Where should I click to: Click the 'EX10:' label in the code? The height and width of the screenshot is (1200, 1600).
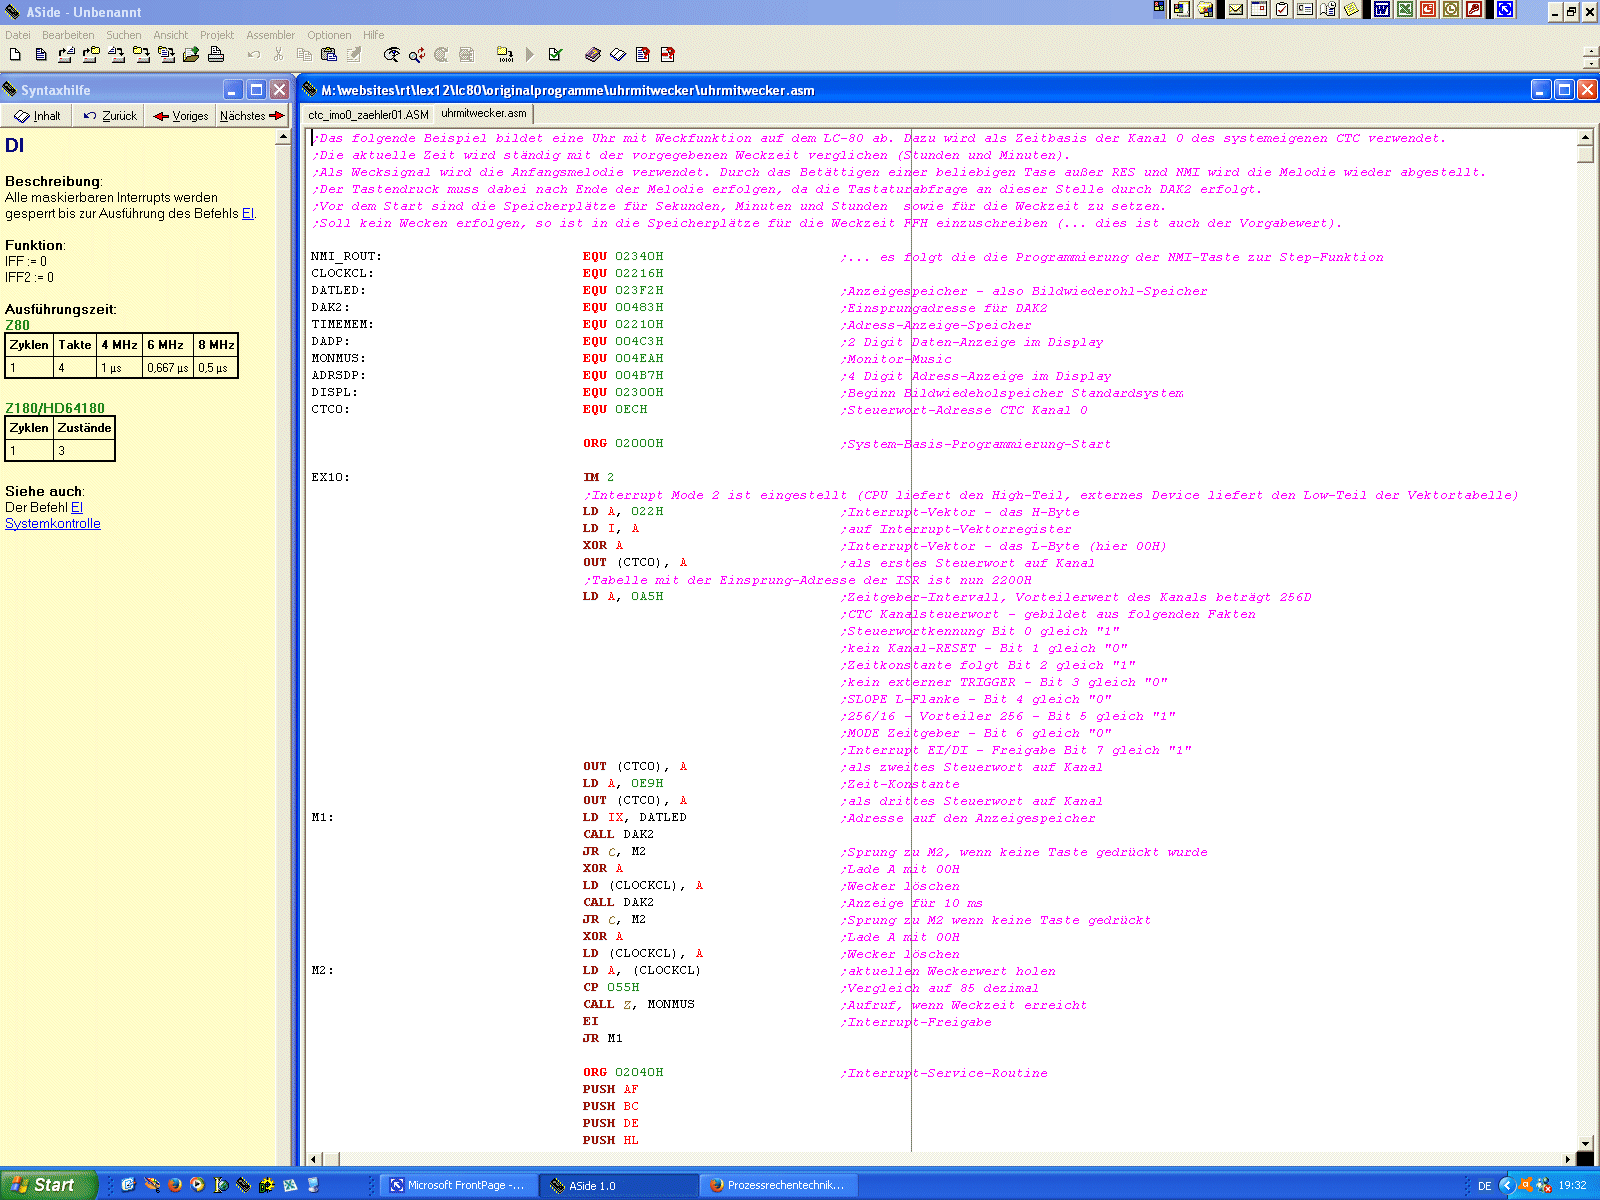click(330, 477)
